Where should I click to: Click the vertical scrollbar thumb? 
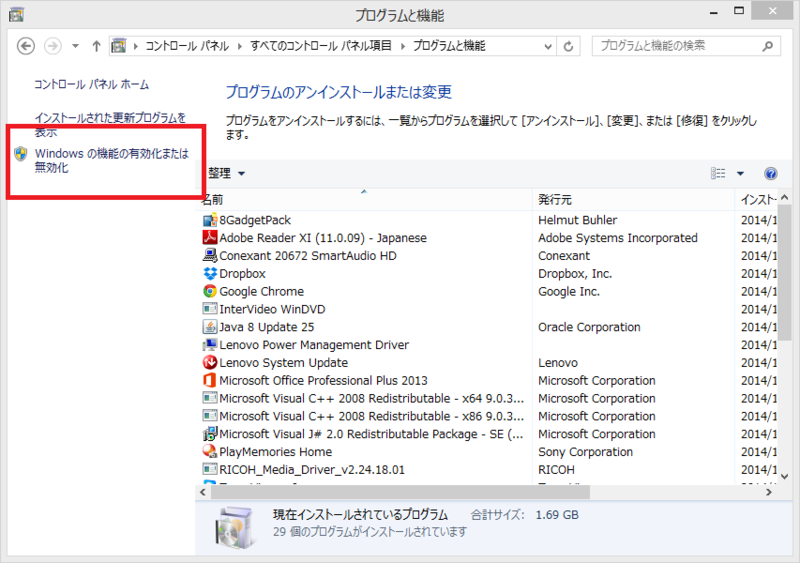click(785, 272)
